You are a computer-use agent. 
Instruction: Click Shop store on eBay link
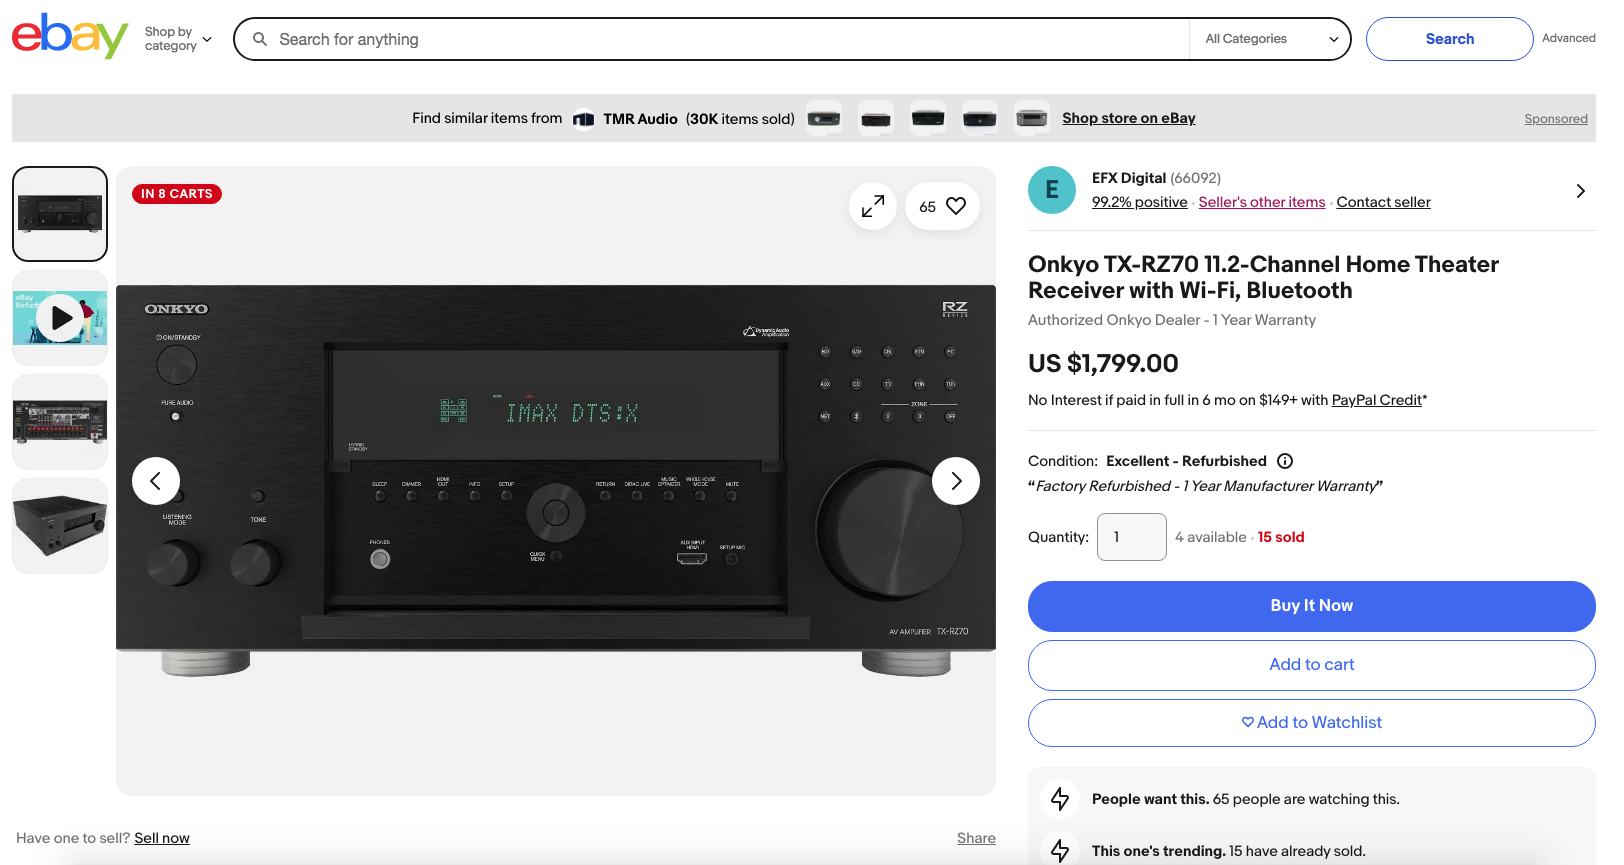[1128, 118]
